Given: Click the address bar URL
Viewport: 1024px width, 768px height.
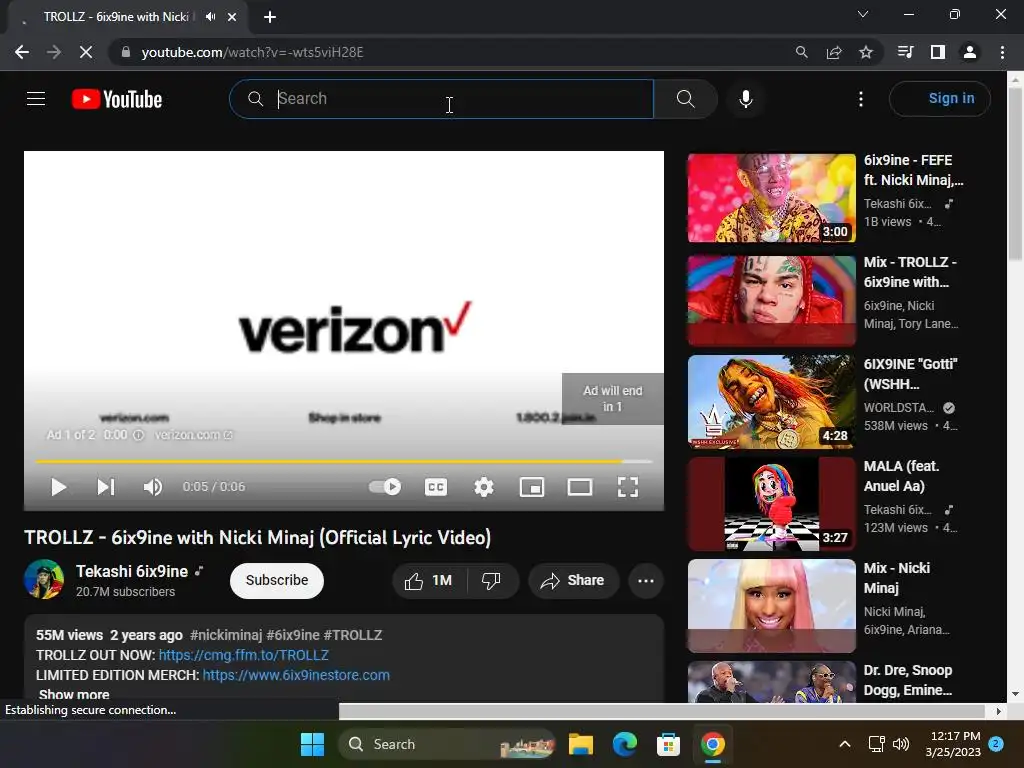Looking at the screenshot, I should click(x=252, y=52).
